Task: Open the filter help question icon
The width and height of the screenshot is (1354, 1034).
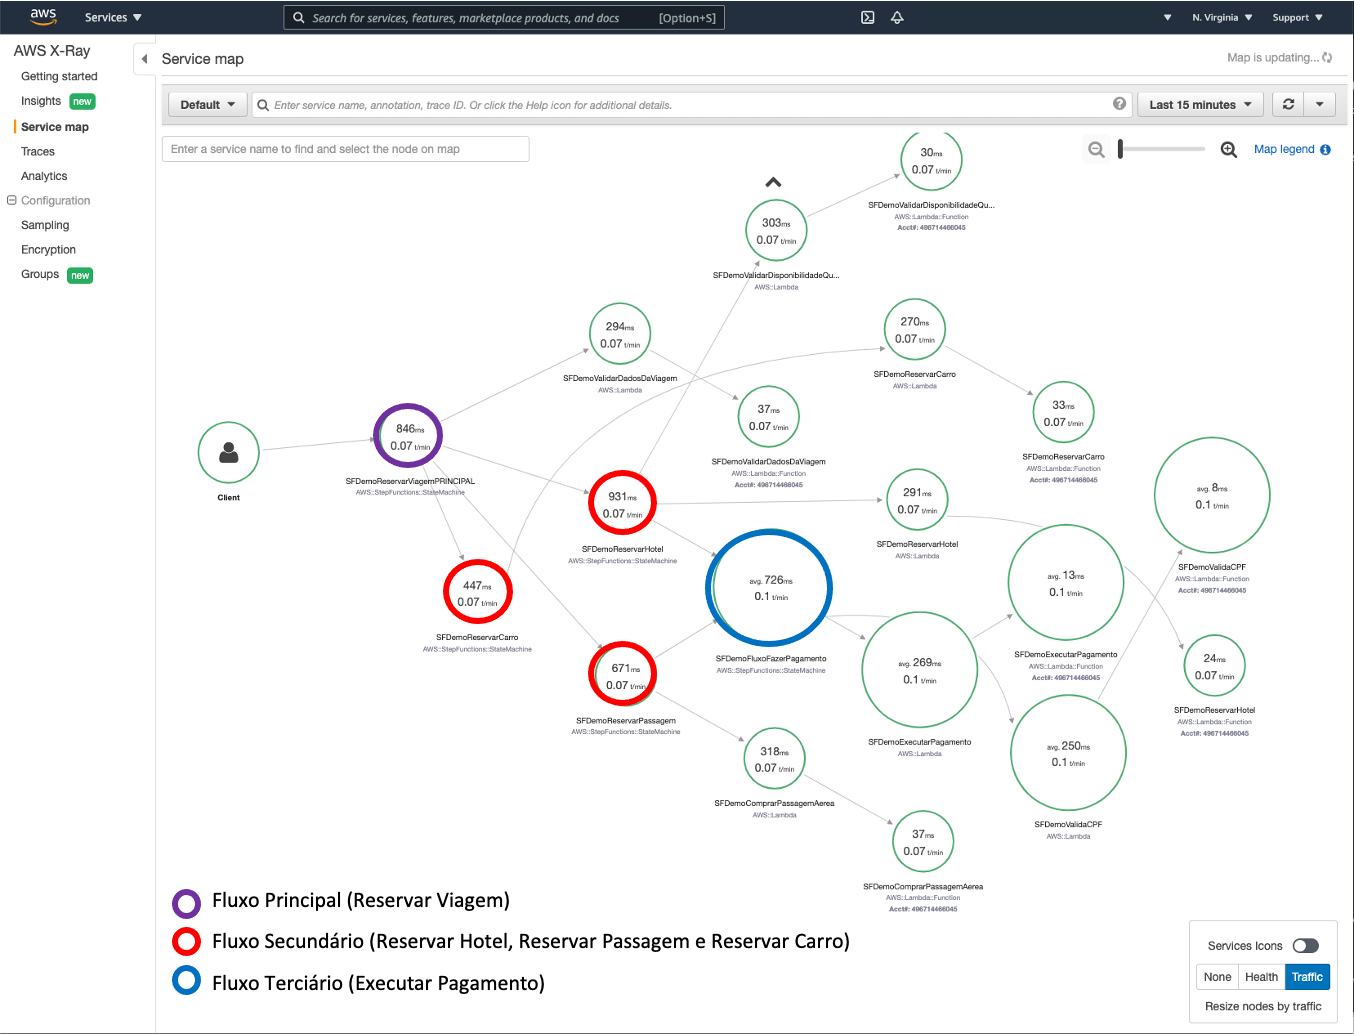Action: pos(1119,104)
